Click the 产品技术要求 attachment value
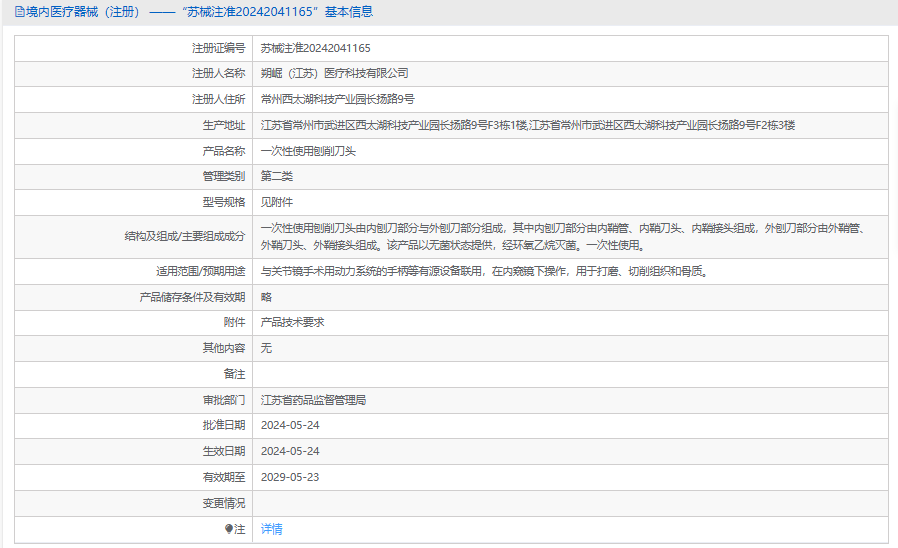Screen dimensions: 898x548 [x=292, y=322]
